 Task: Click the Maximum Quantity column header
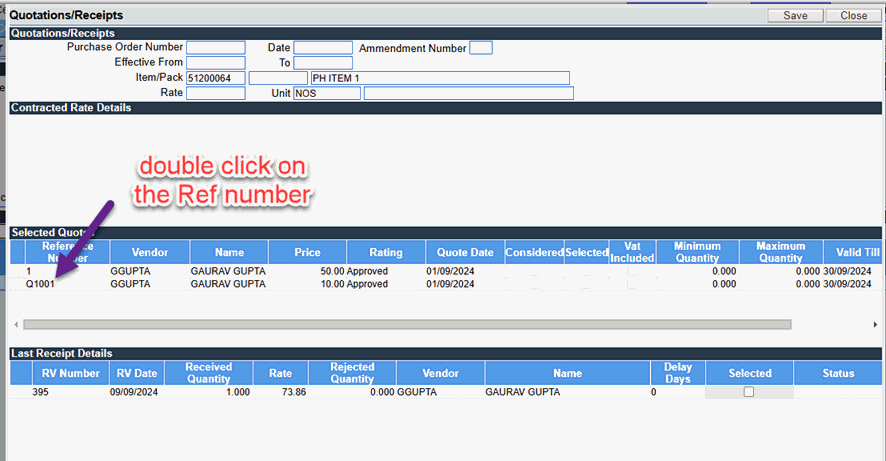(x=780, y=252)
